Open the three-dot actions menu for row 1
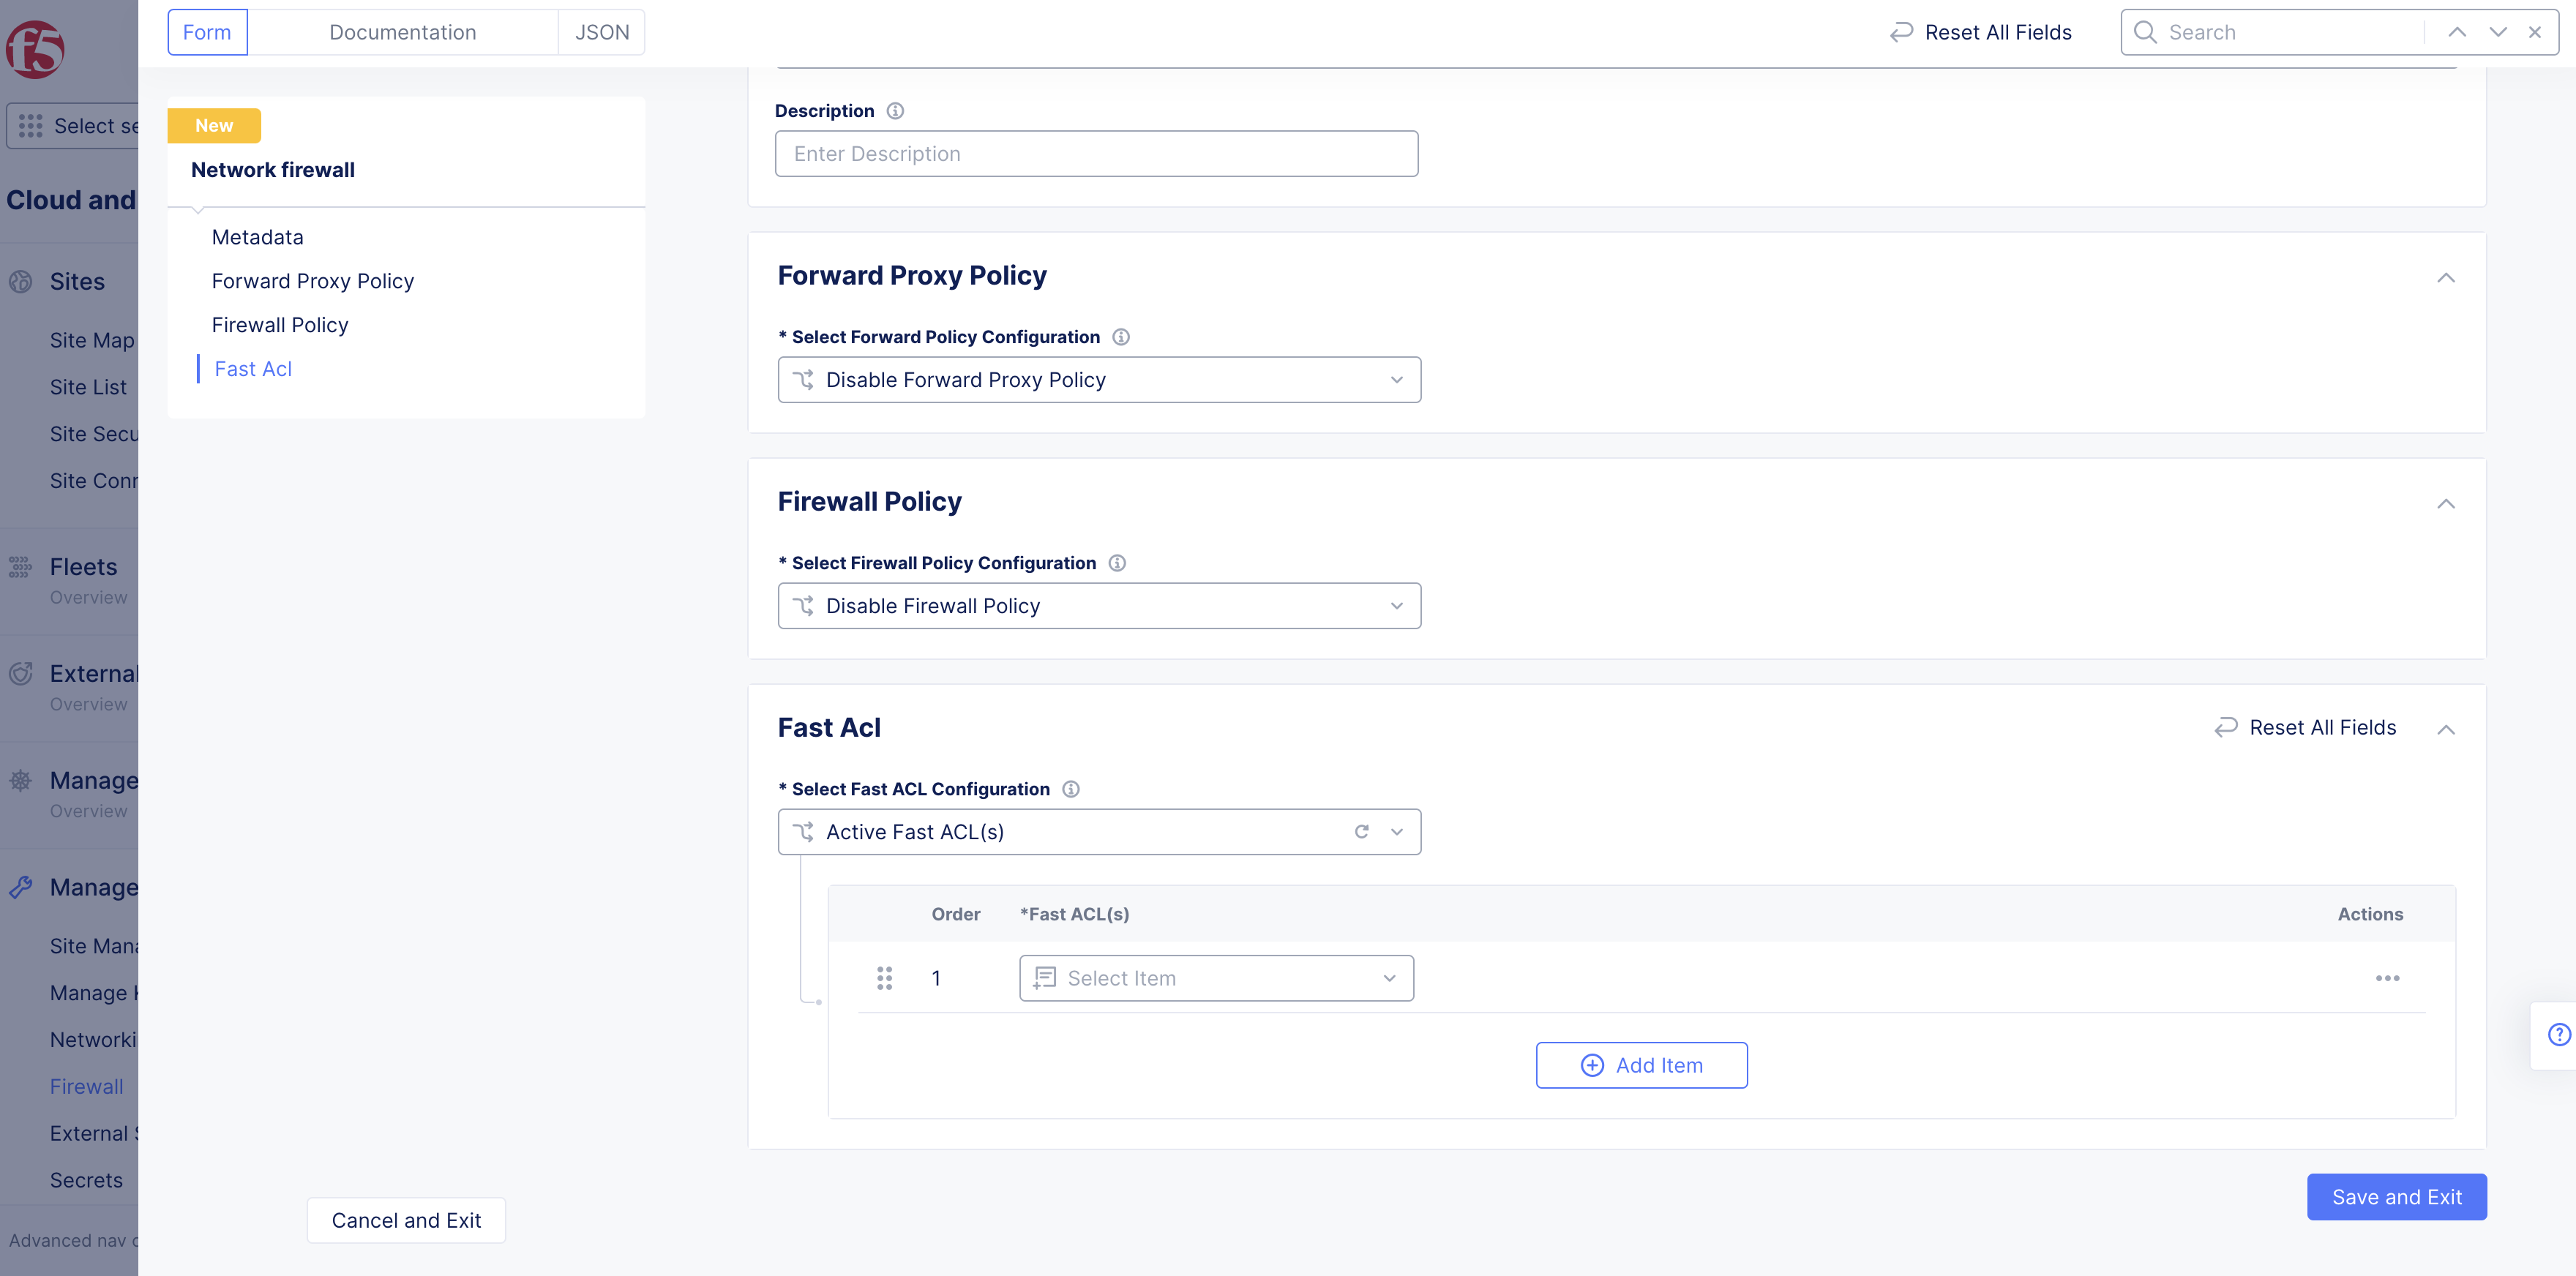This screenshot has width=2576, height=1276. point(2387,978)
